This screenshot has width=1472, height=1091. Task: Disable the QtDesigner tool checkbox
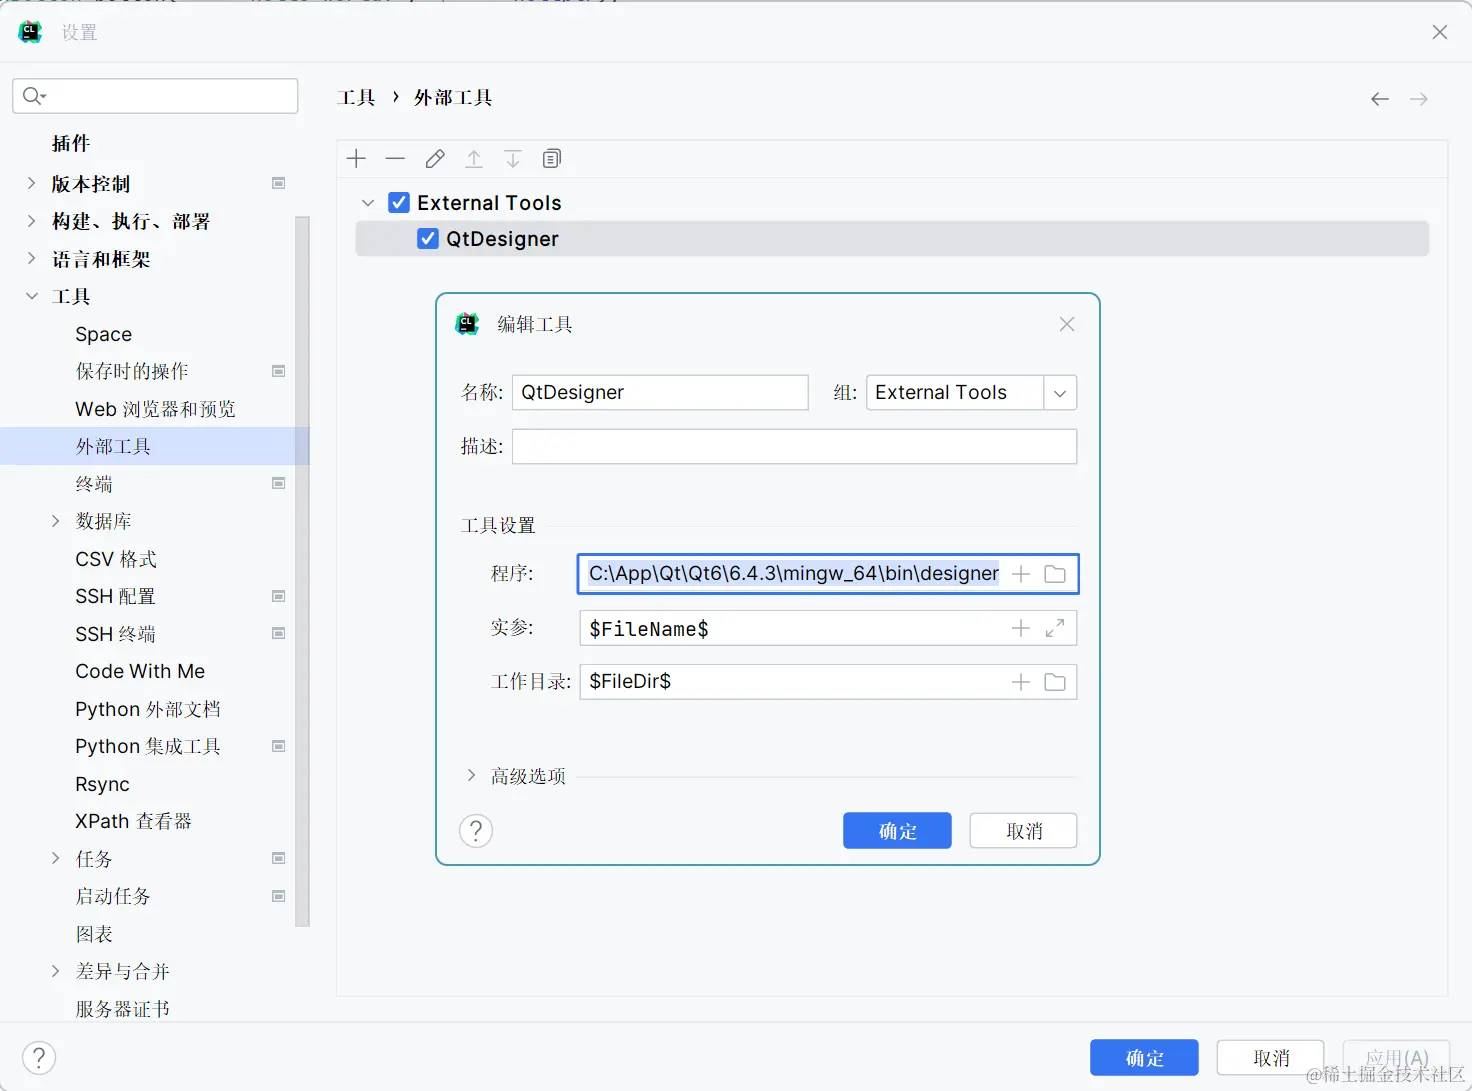pyautogui.click(x=427, y=238)
